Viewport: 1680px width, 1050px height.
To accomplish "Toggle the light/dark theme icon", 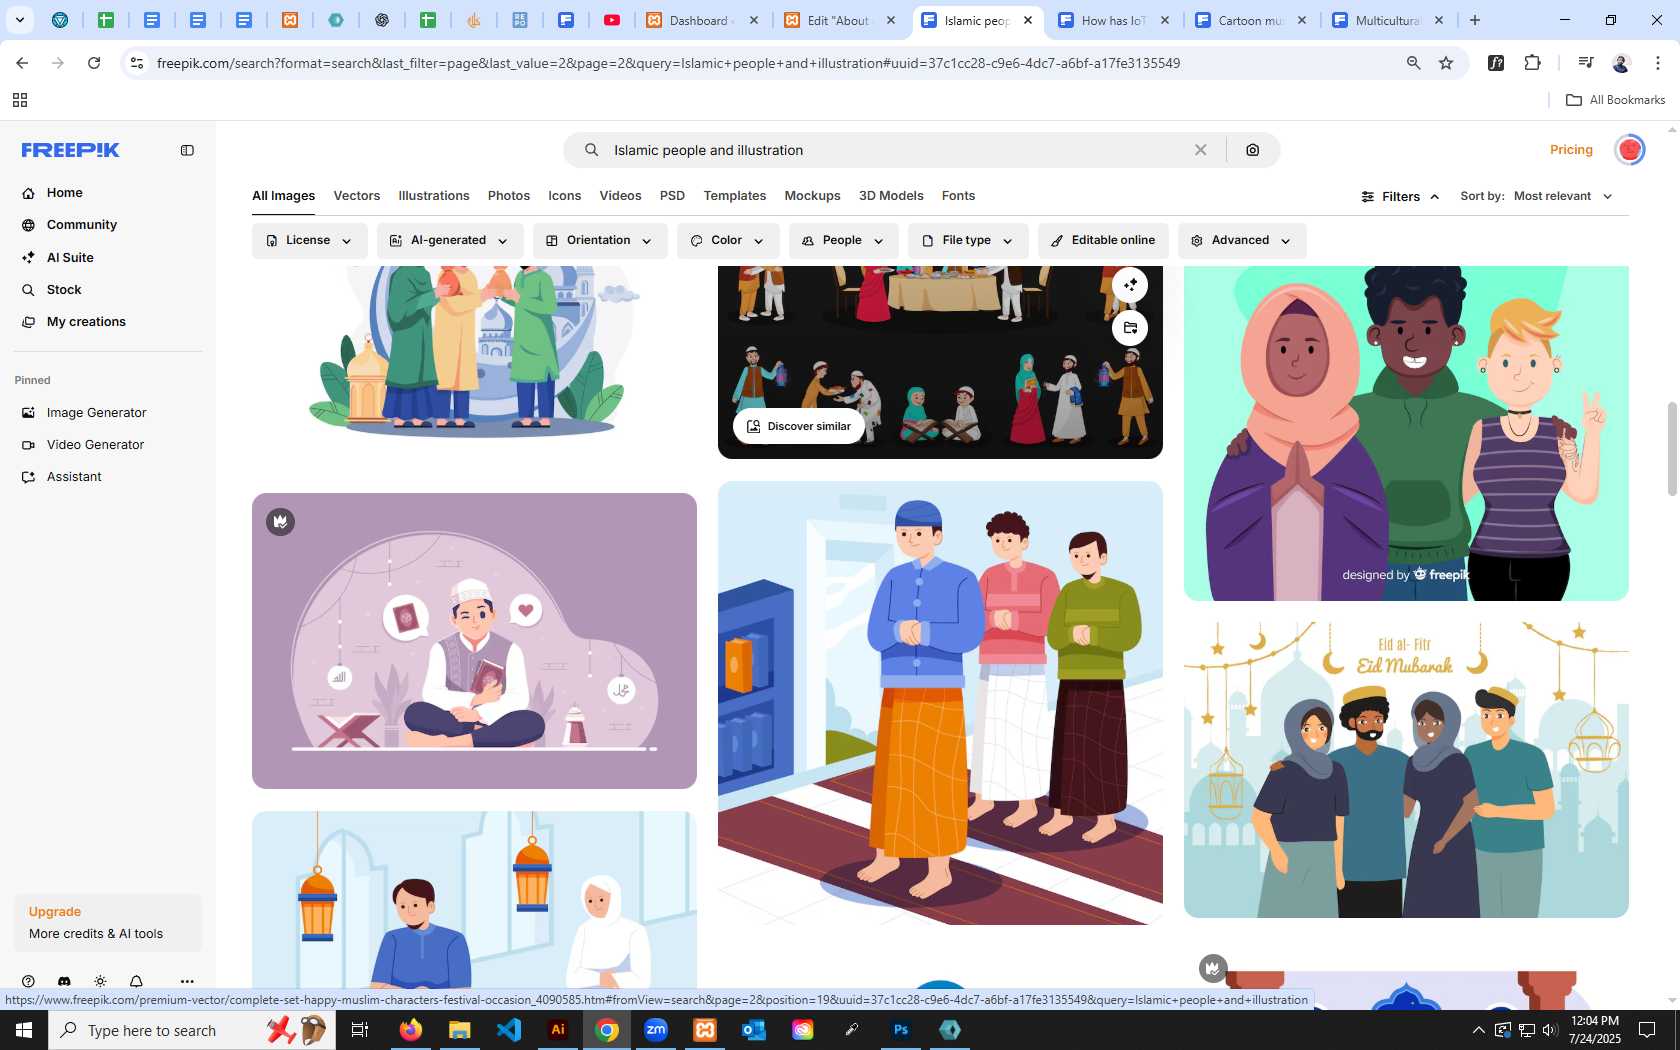I will pos(100,982).
